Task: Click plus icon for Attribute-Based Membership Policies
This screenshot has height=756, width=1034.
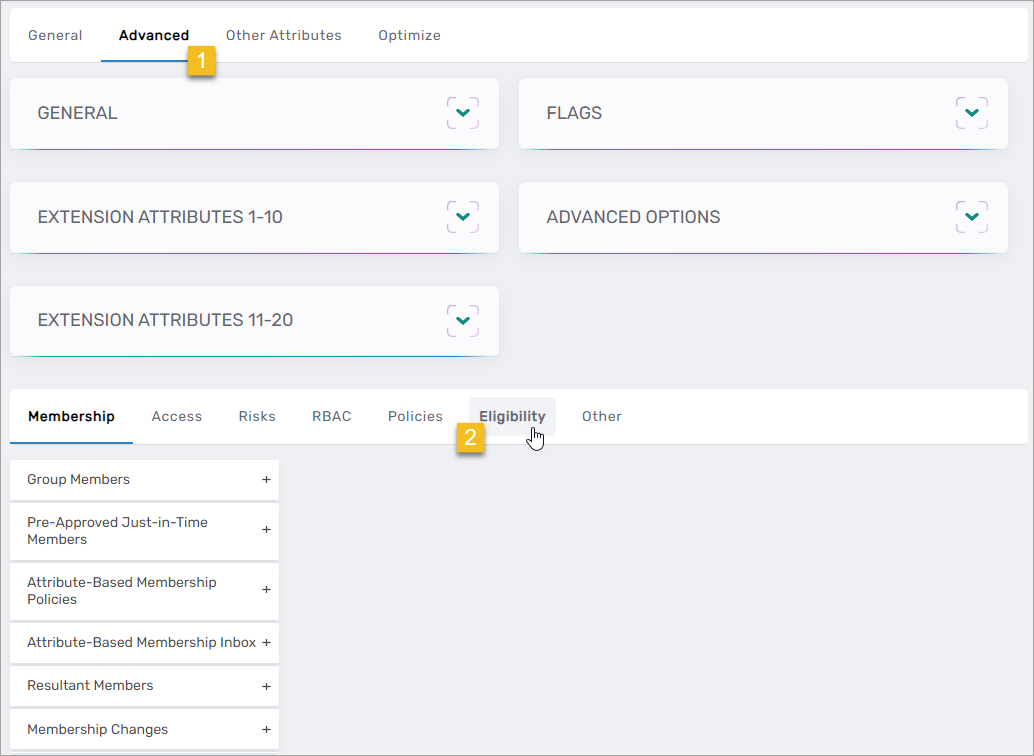Action: (266, 590)
